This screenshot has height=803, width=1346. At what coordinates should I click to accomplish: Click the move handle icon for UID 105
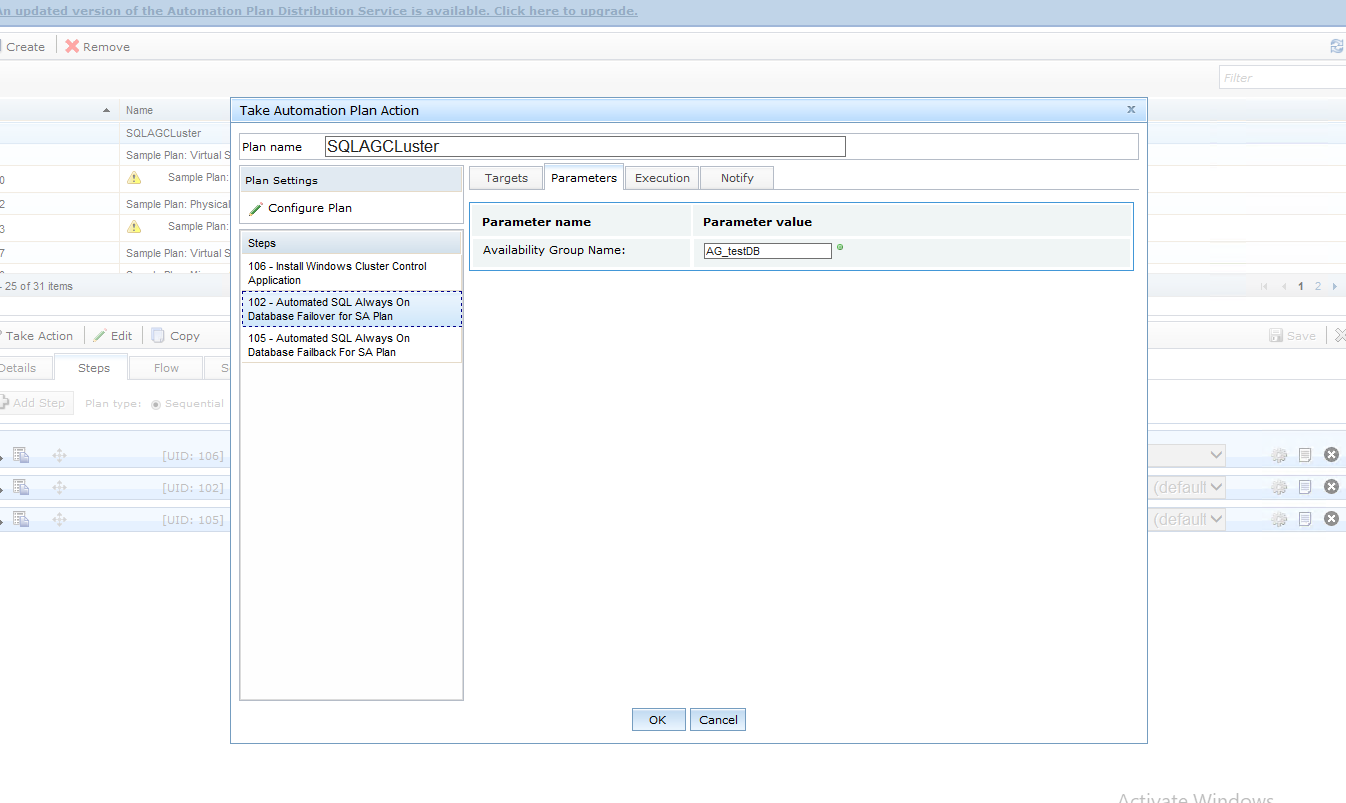click(59, 519)
